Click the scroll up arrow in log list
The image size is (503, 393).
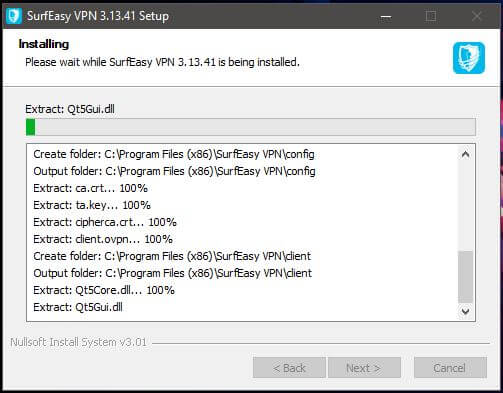coord(465,154)
